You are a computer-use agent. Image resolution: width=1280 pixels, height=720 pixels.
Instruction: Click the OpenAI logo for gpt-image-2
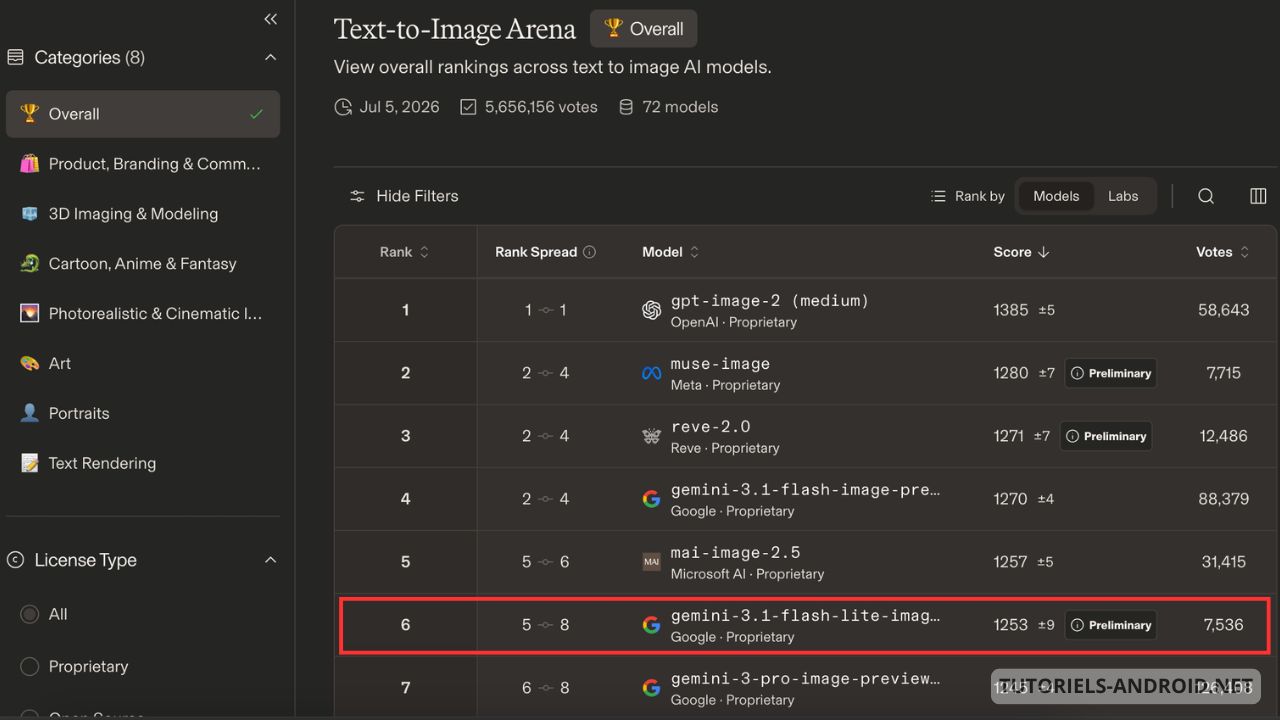click(x=651, y=311)
